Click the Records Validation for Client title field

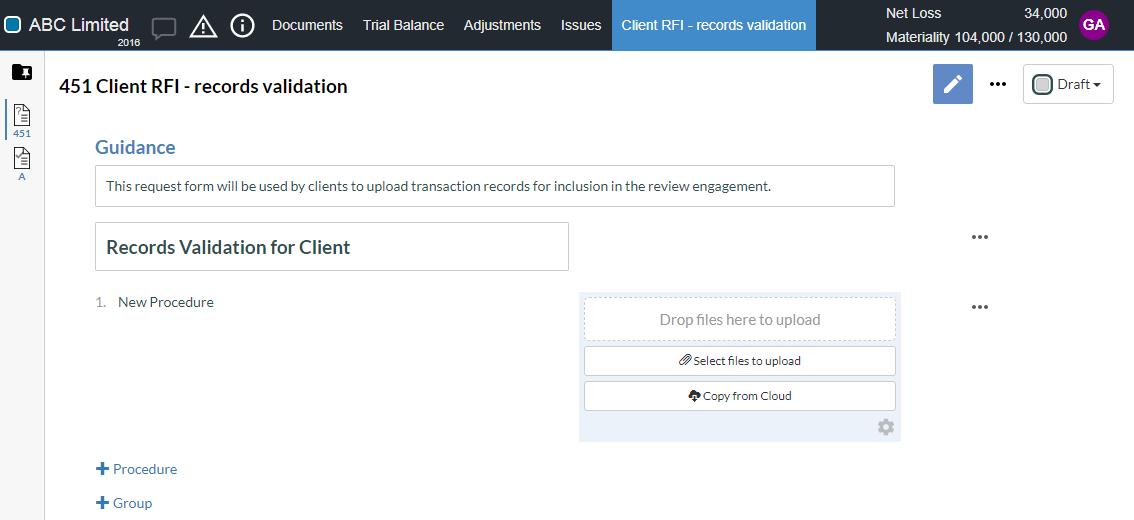click(x=331, y=247)
